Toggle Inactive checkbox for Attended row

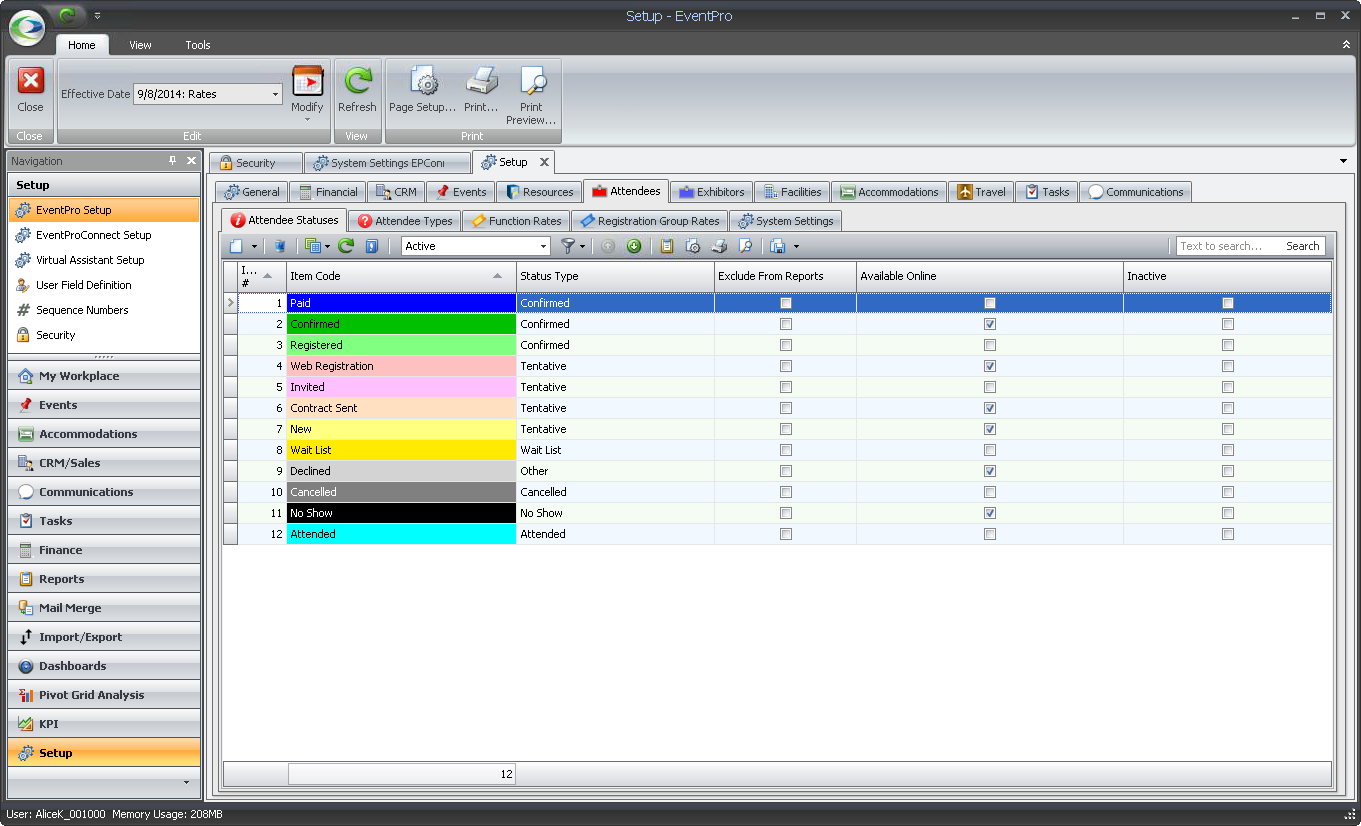point(1228,534)
